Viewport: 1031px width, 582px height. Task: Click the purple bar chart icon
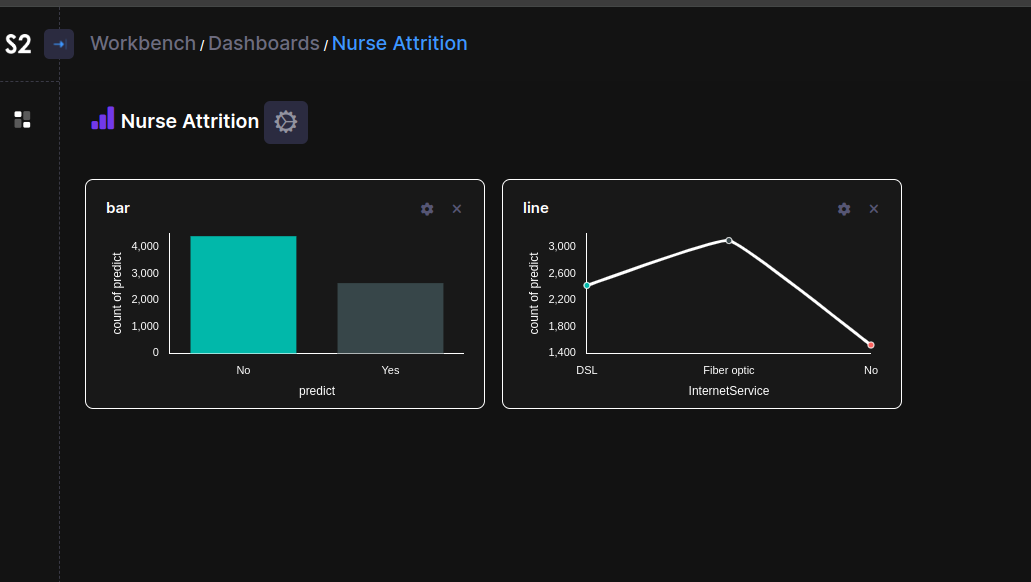[x=103, y=118]
